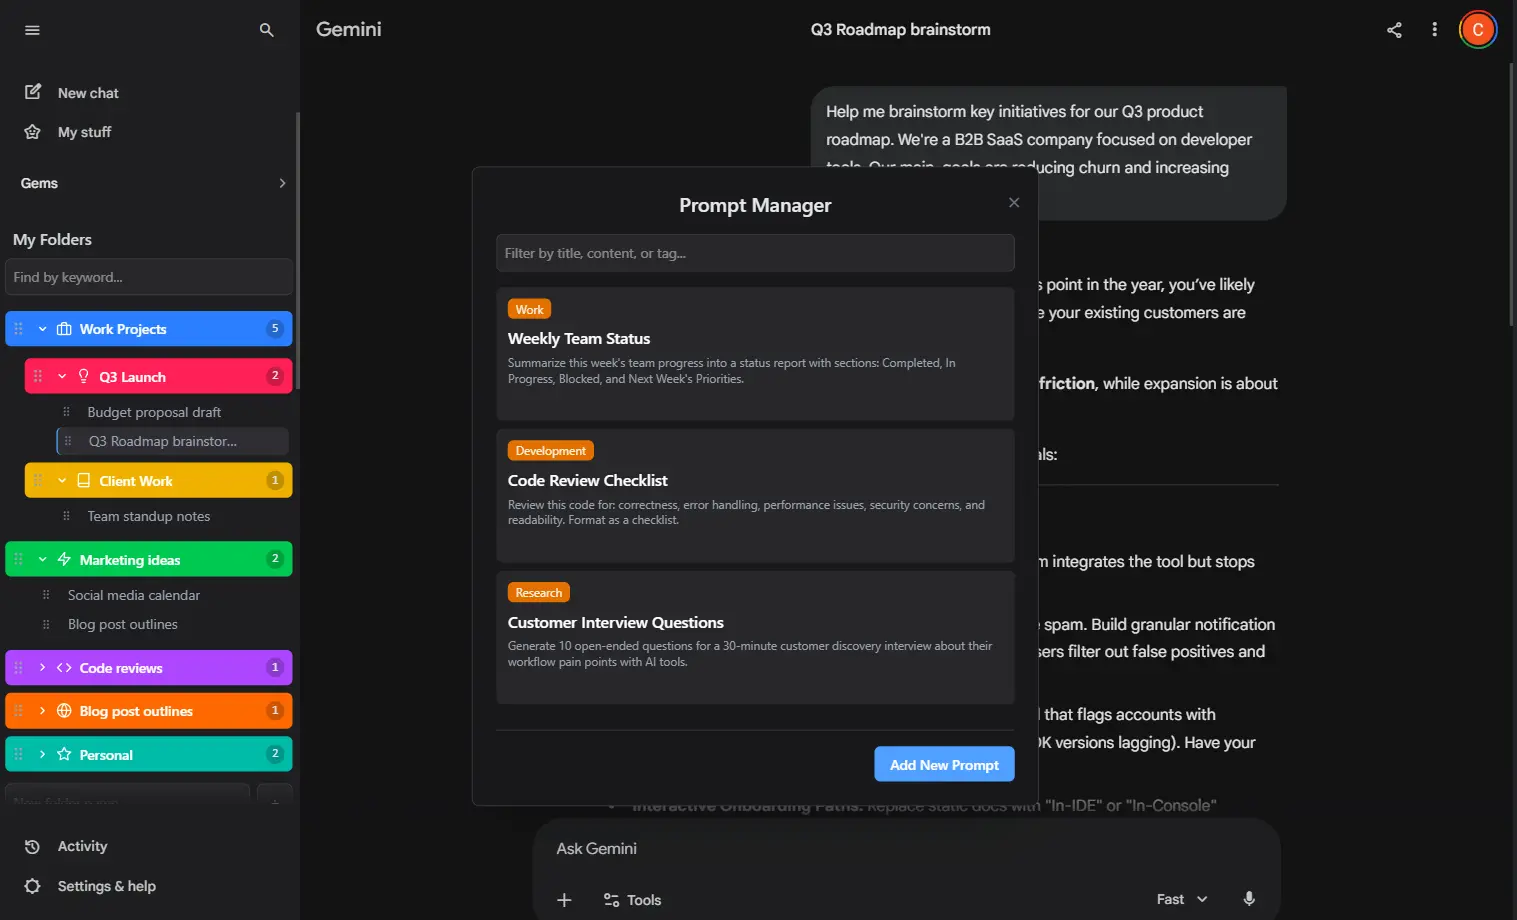This screenshot has width=1517, height=920.
Task: Click the profile avatar in the top right
Action: [x=1478, y=29]
